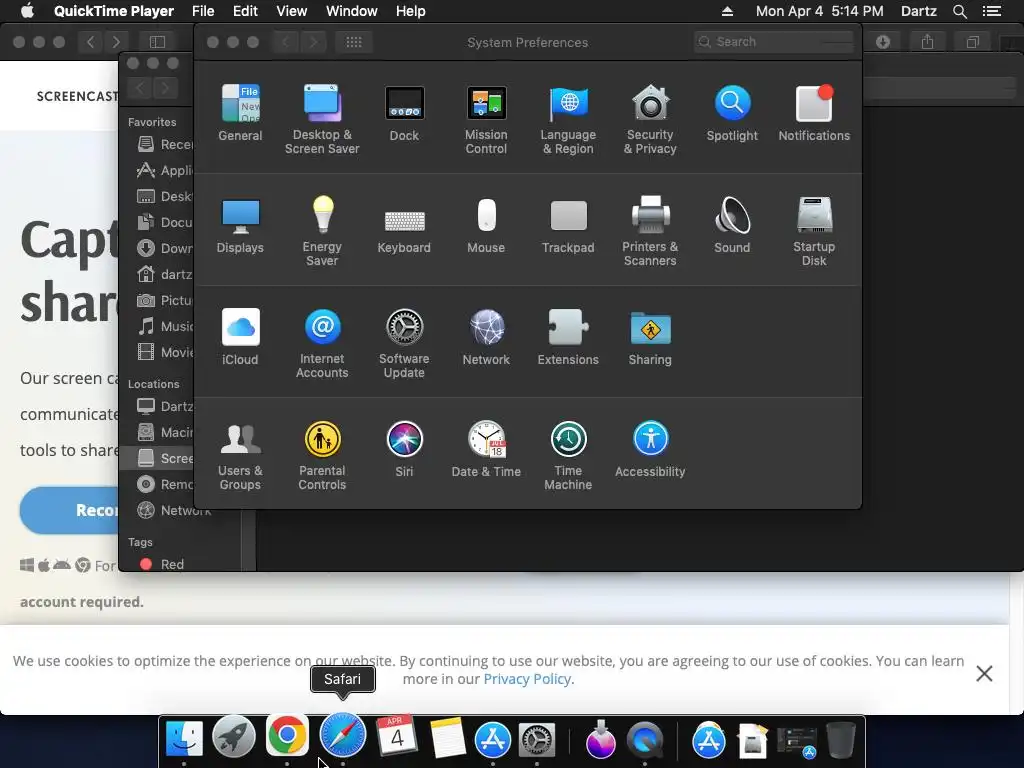Open the View menu
1024x768 pixels.
pyautogui.click(x=291, y=11)
